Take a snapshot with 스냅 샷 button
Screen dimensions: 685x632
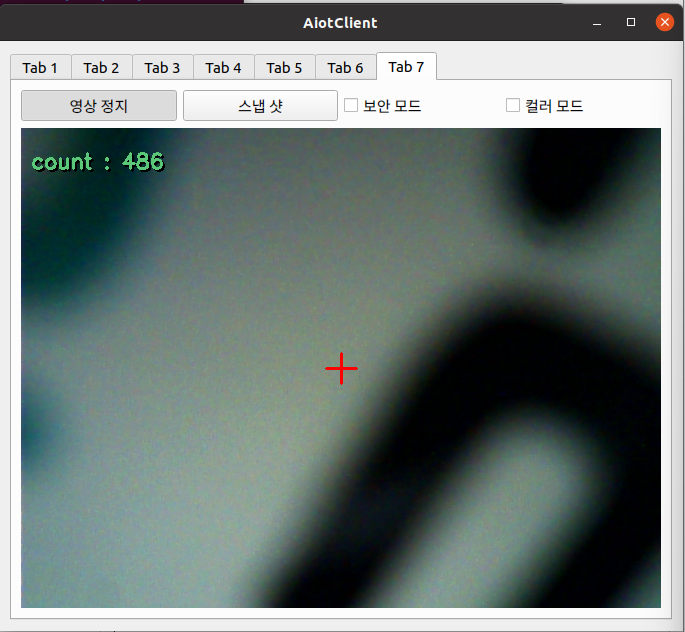260,106
